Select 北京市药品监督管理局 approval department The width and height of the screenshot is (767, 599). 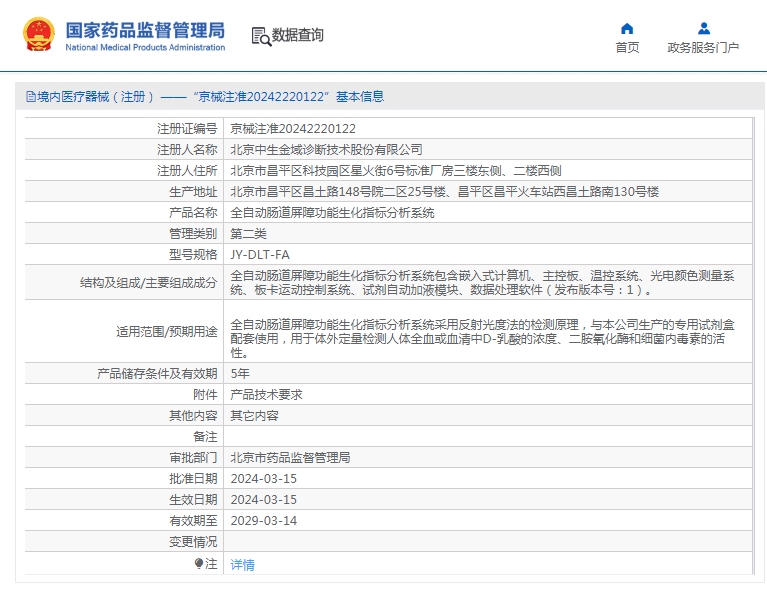[x=291, y=458]
